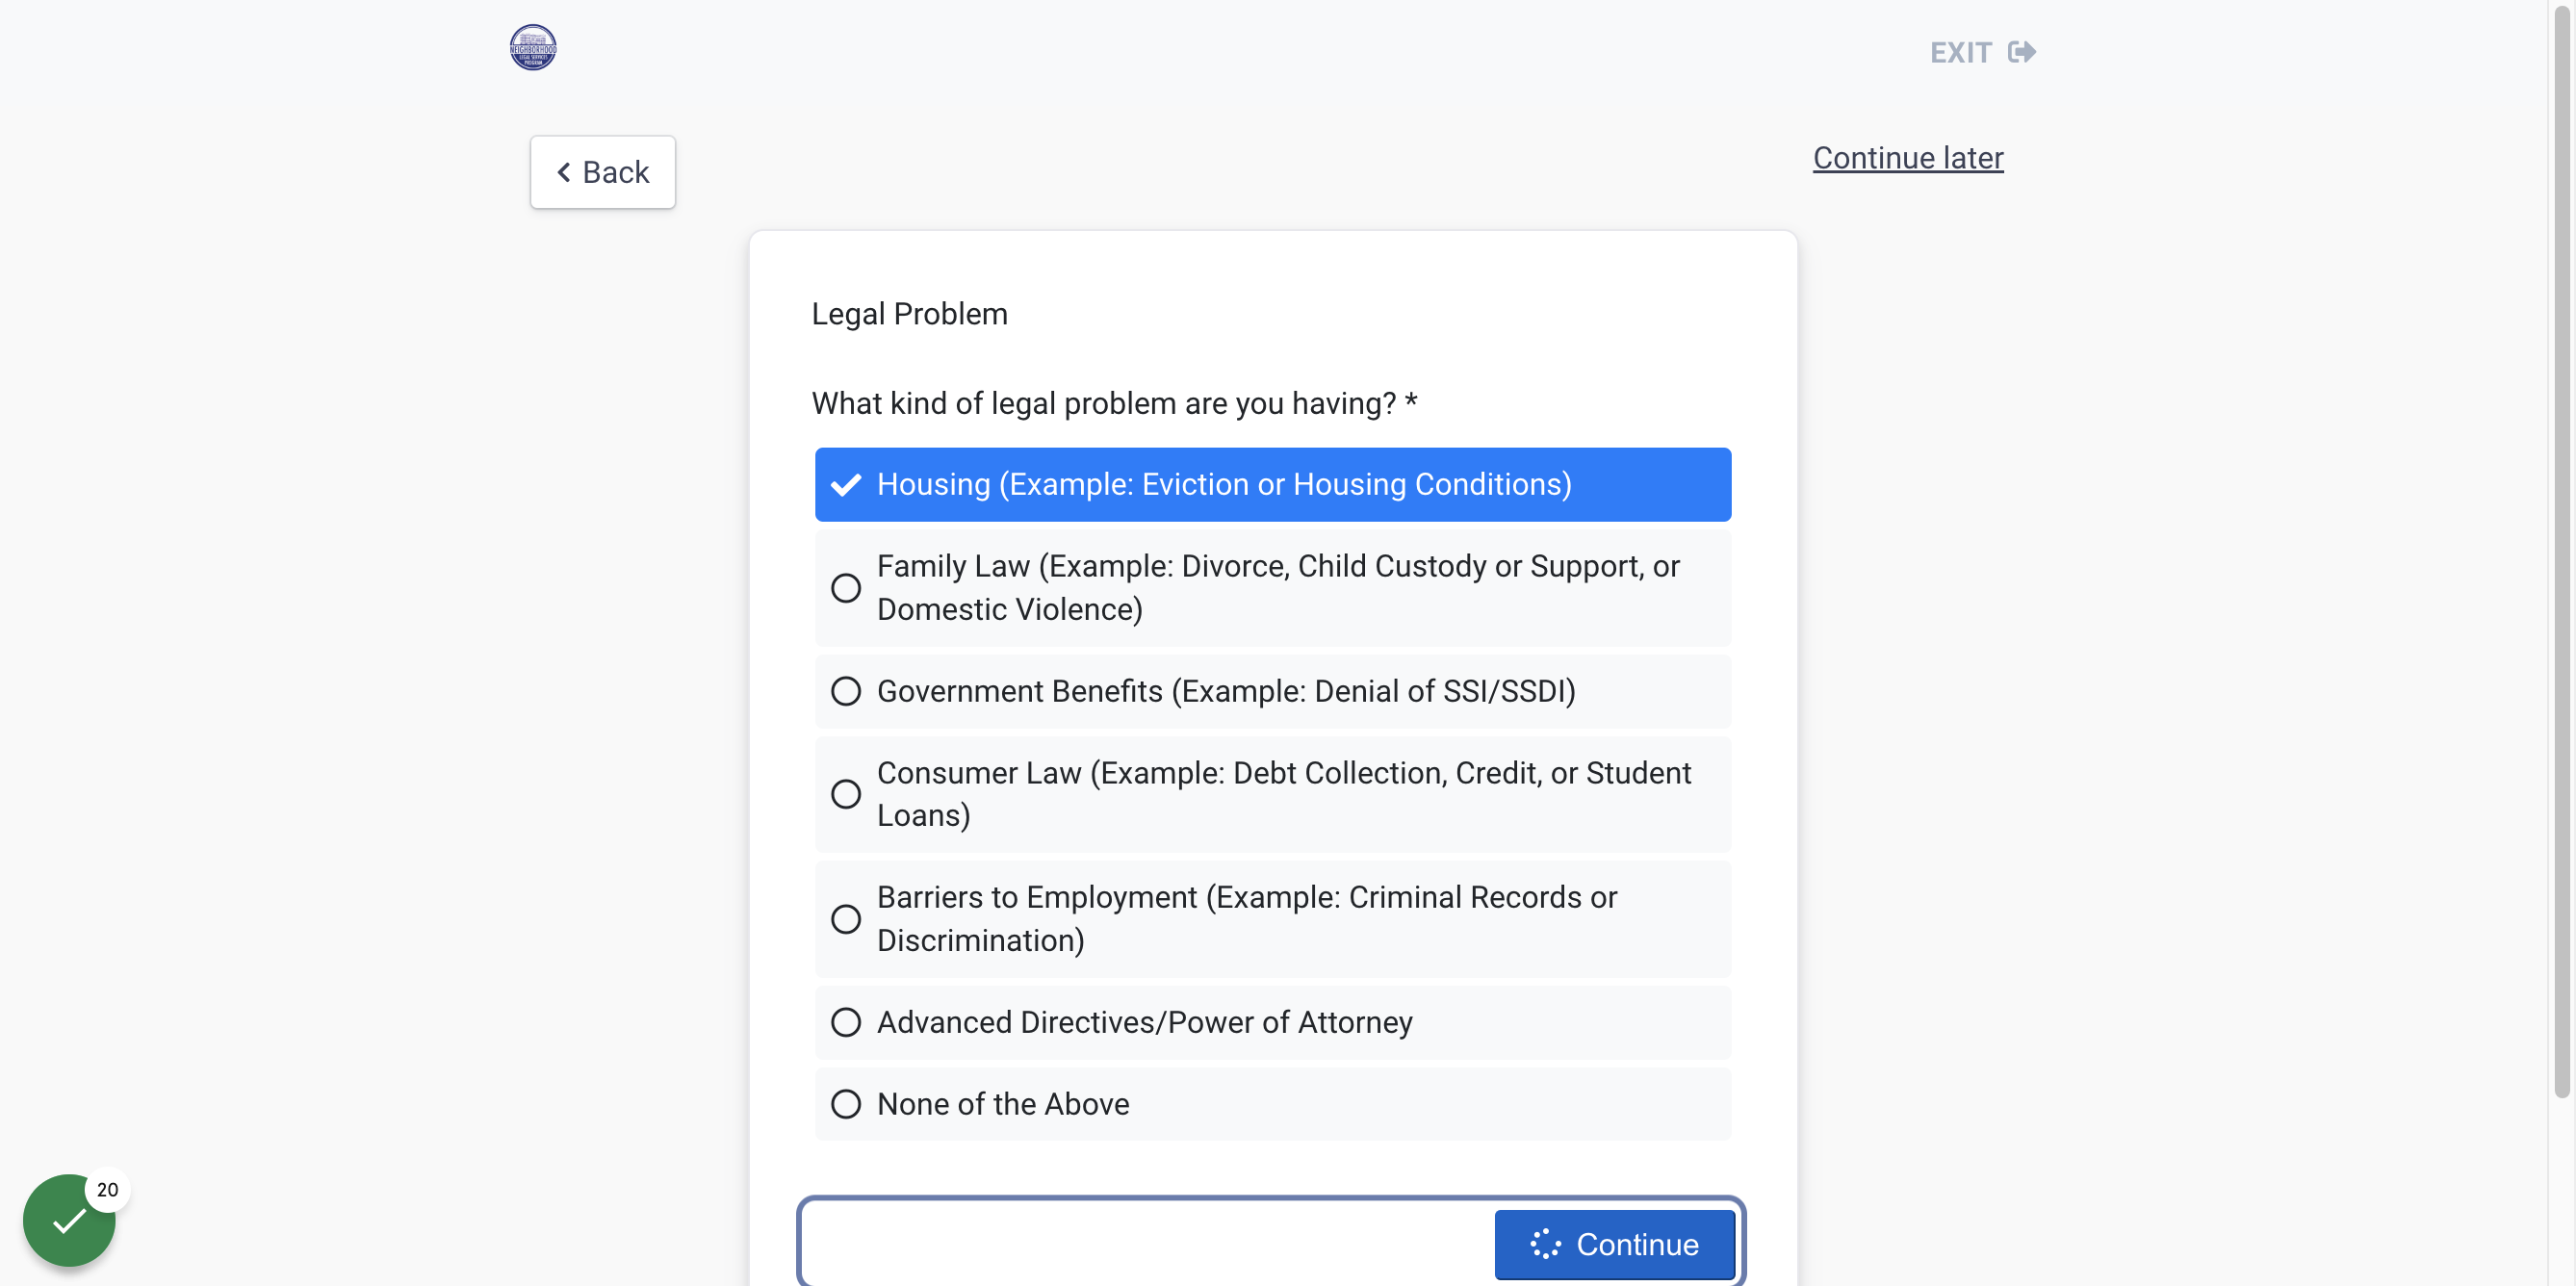Image resolution: width=2576 pixels, height=1286 pixels.
Task: Click the exit arrow icon
Action: coord(2021,52)
